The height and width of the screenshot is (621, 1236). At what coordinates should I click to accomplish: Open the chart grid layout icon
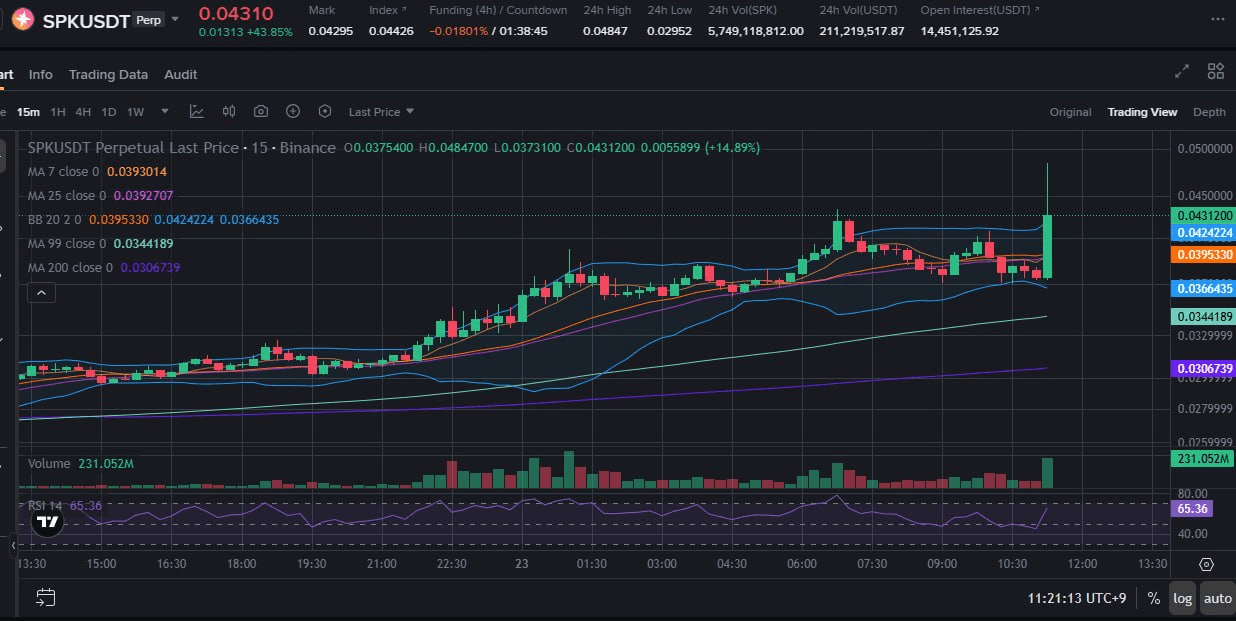[1216, 71]
